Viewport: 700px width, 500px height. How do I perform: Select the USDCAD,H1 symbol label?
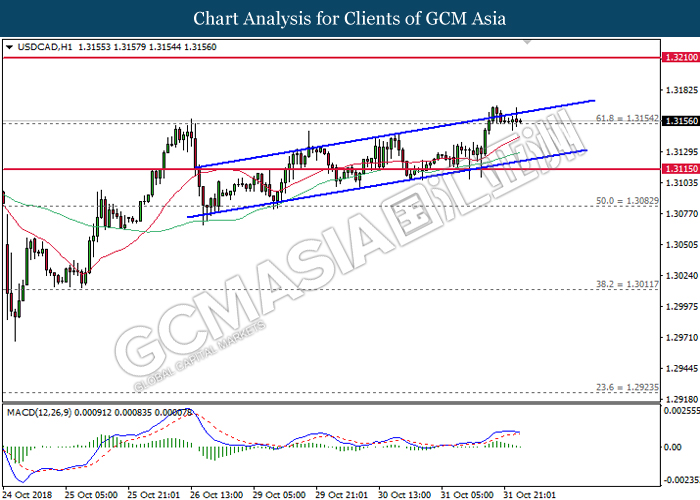click(45, 47)
